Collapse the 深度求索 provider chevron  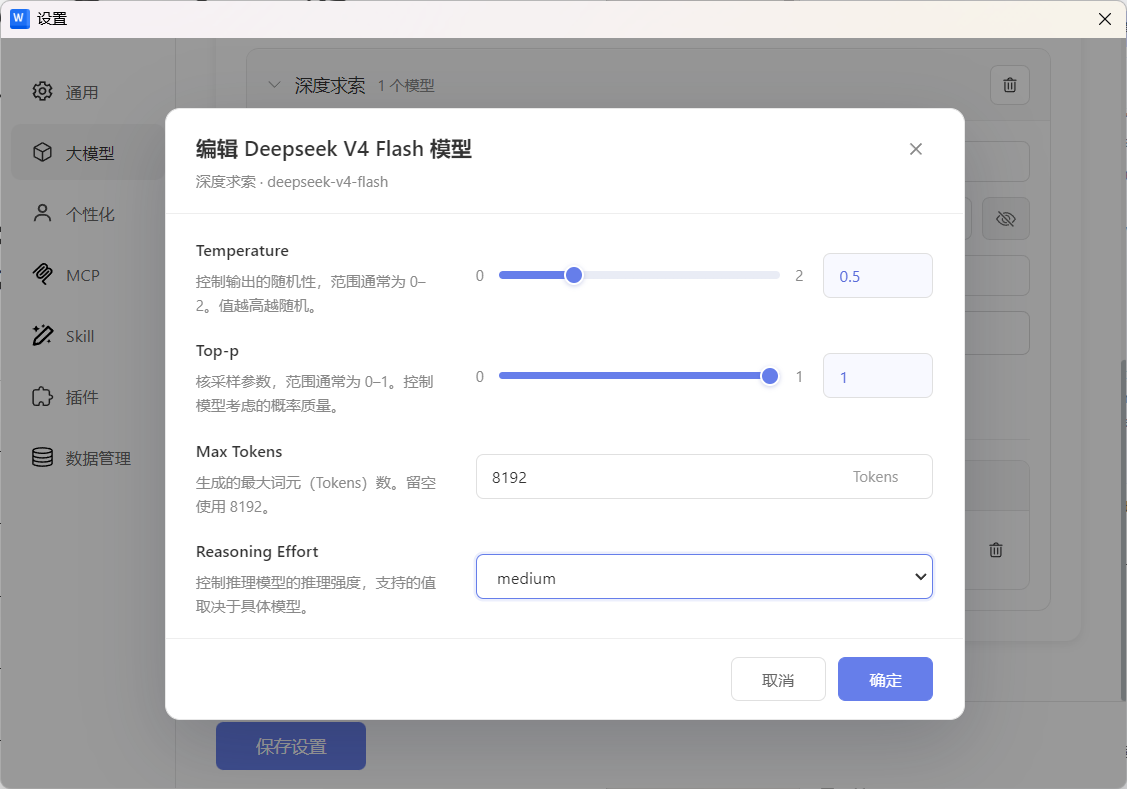pos(274,85)
